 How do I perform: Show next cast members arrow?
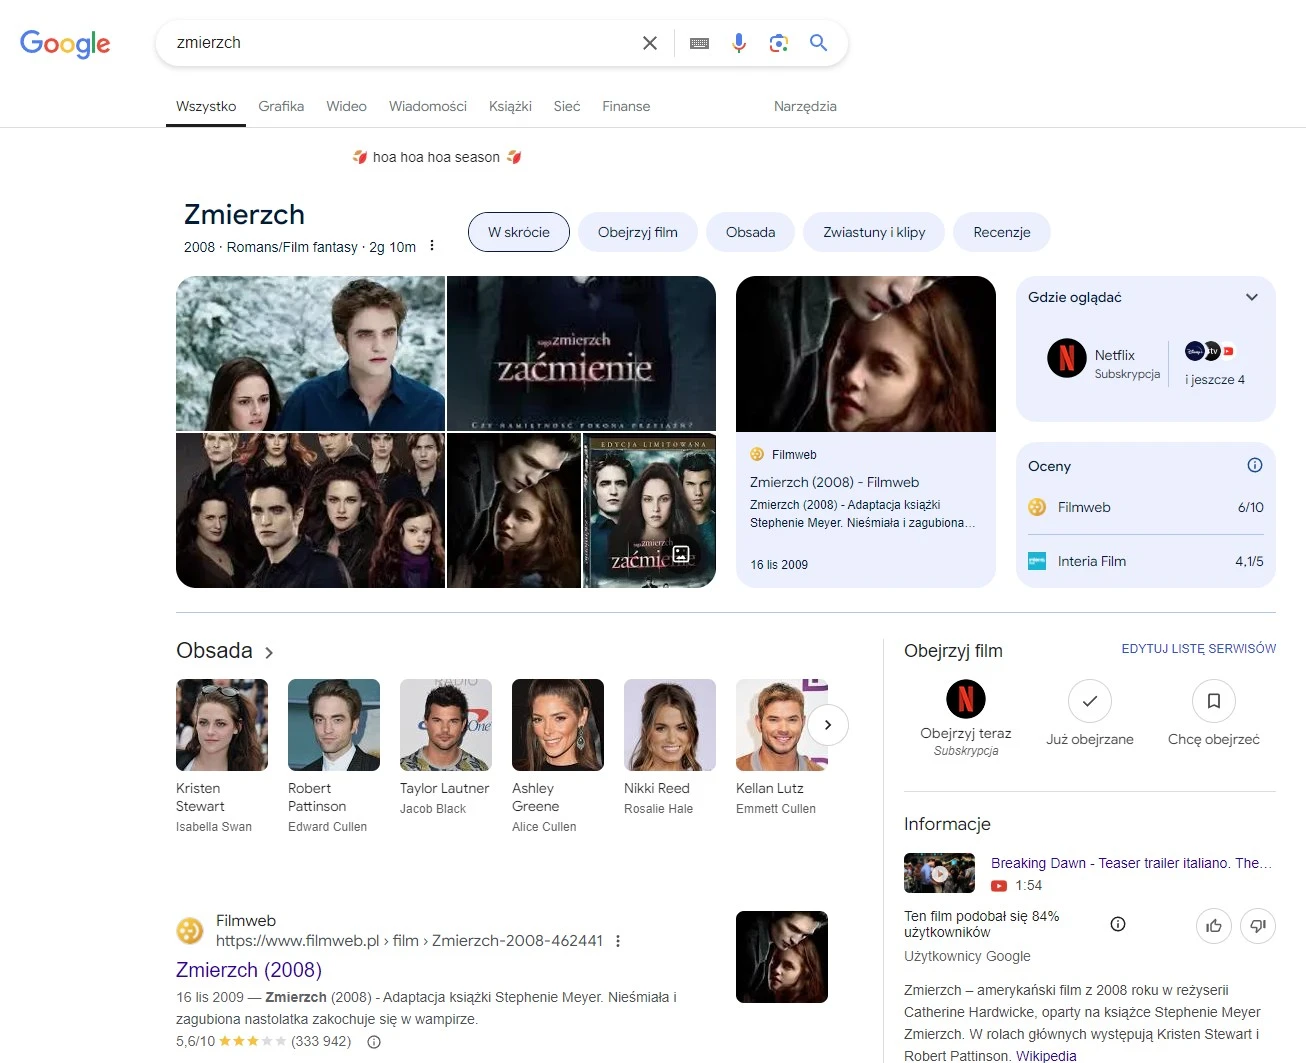coord(828,725)
